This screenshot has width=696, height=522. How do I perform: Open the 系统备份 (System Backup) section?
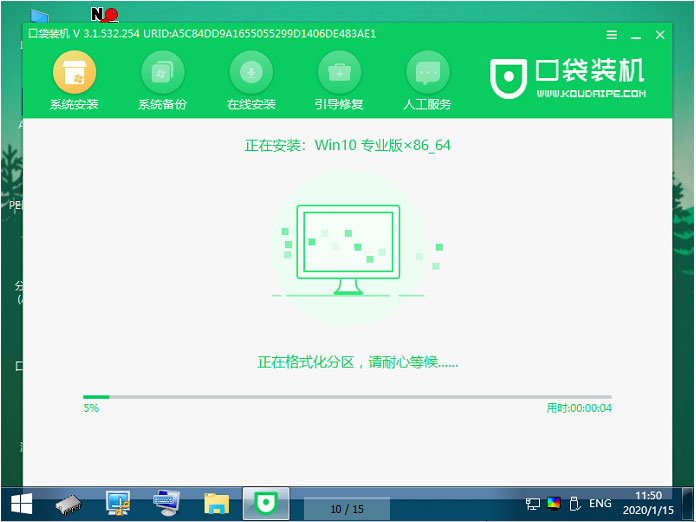(x=162, y=74)
